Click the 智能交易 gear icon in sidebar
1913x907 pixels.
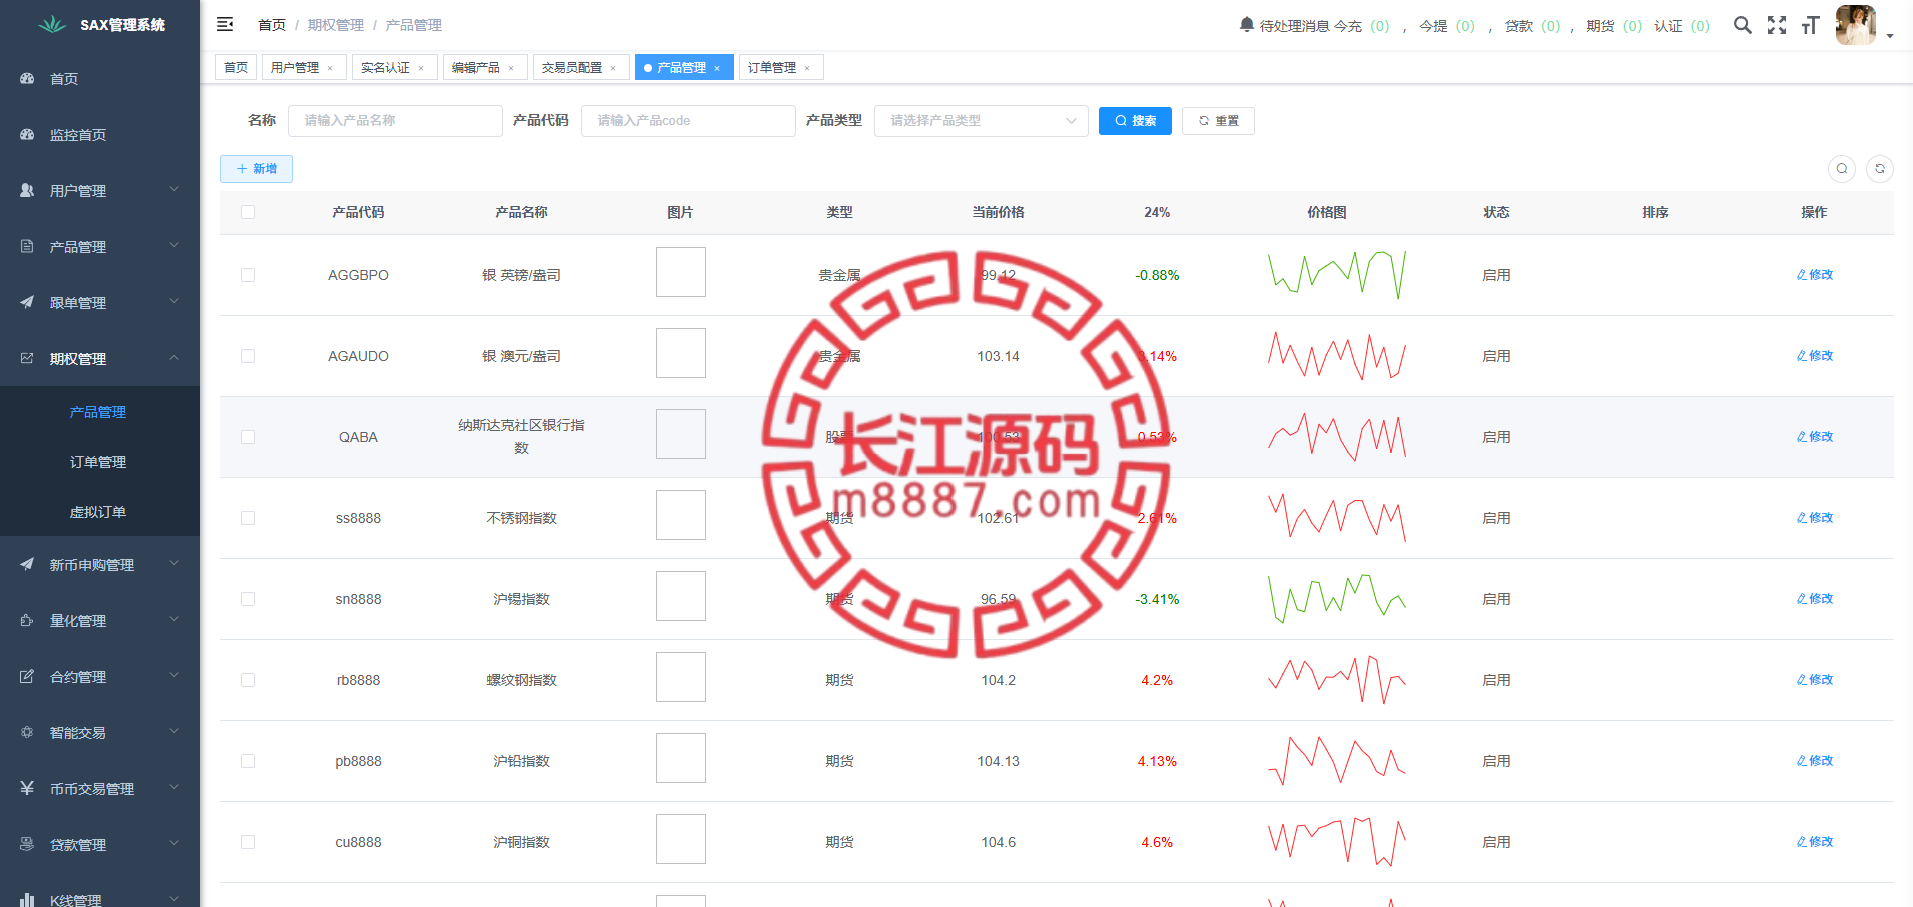27,732
